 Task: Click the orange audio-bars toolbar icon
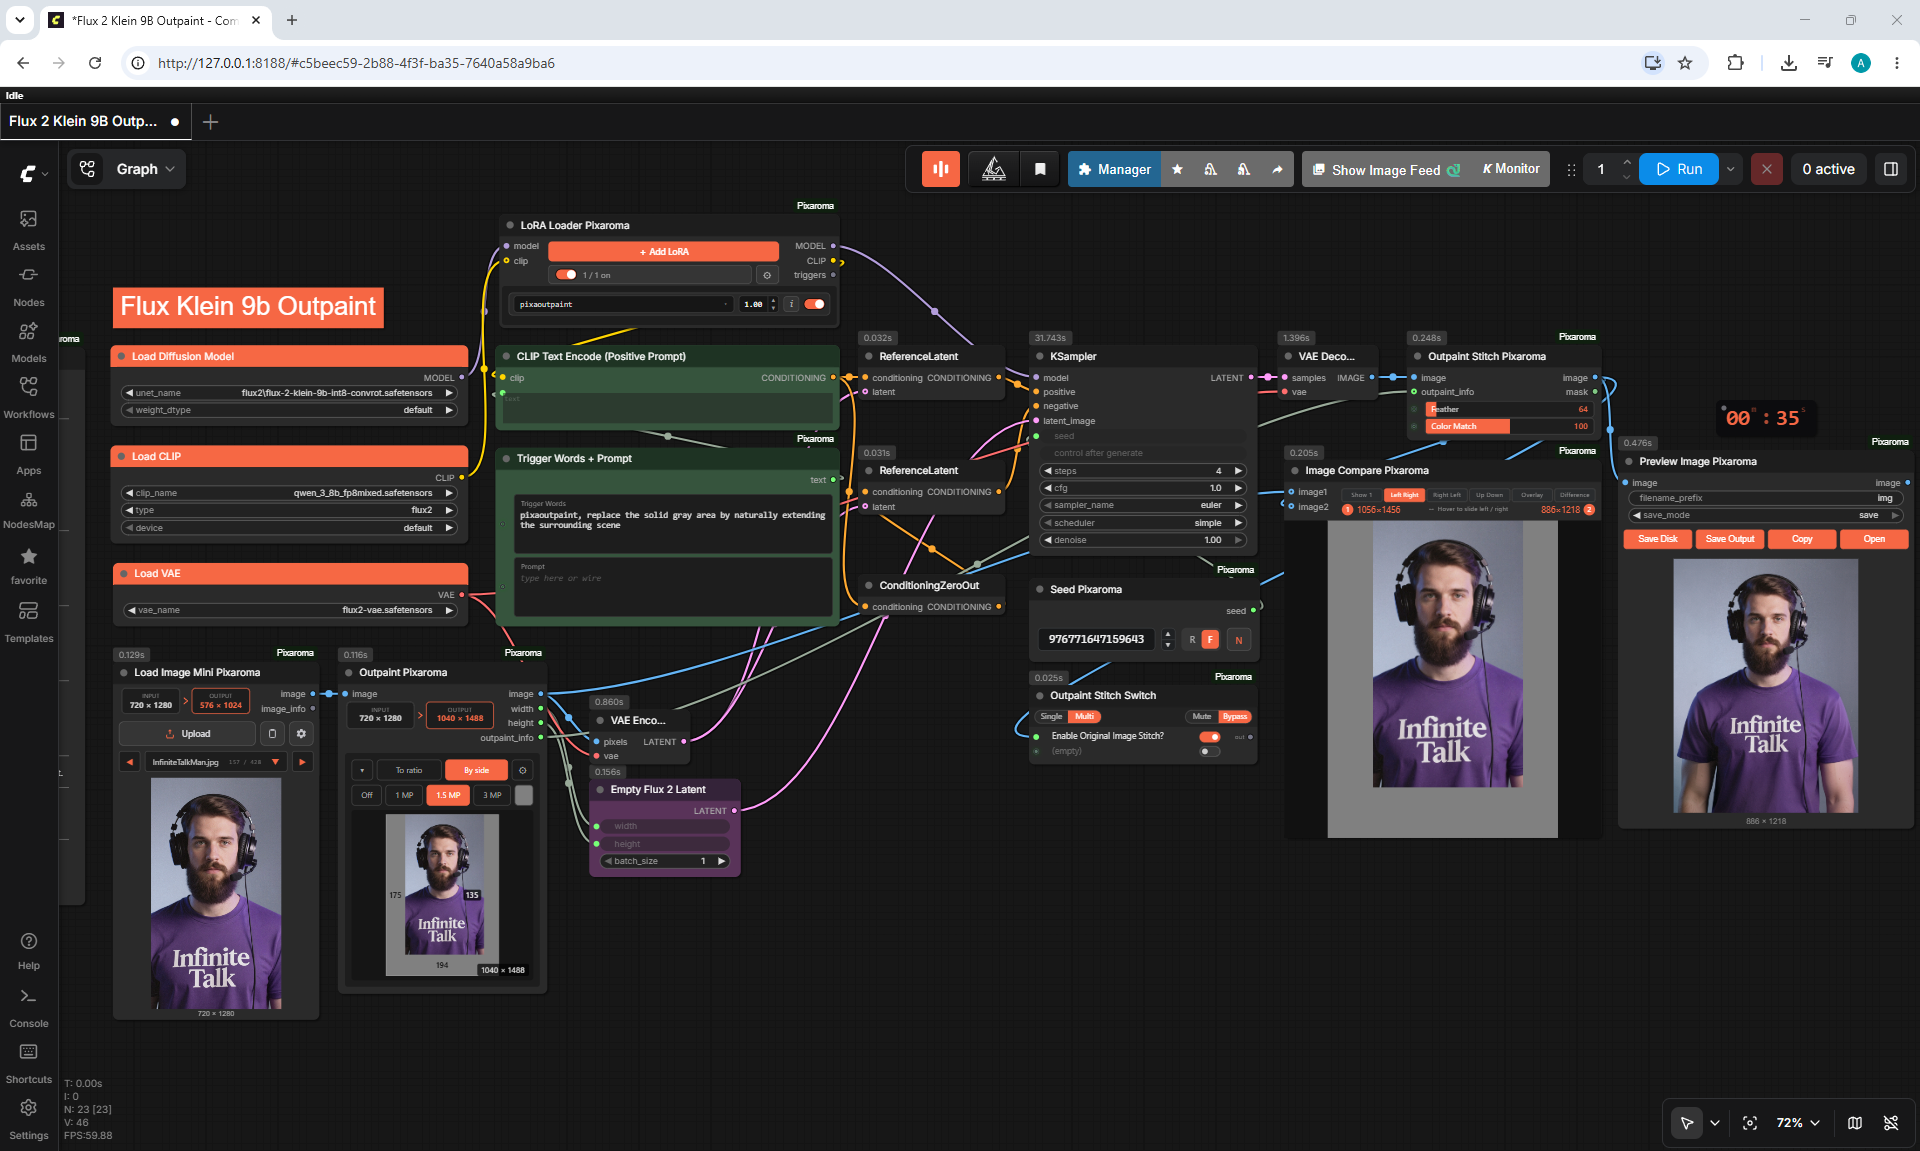(941, 169)
